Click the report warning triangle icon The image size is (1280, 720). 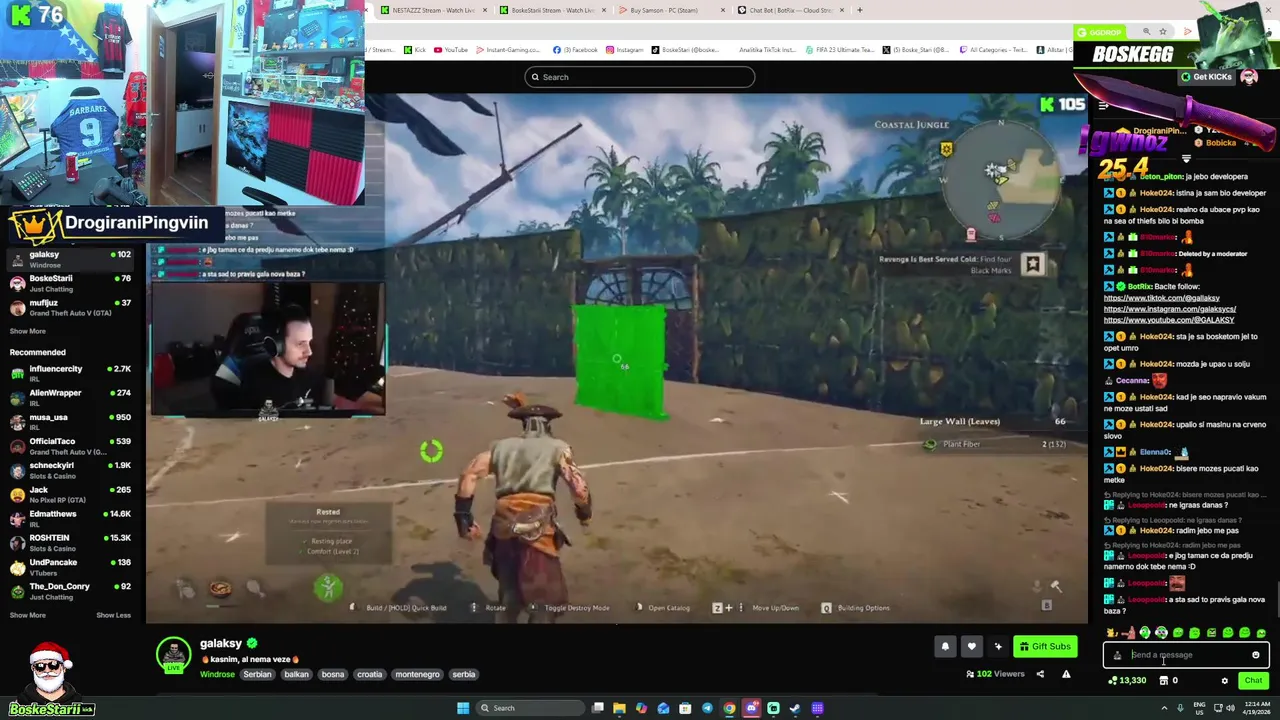click(1066, 674)
